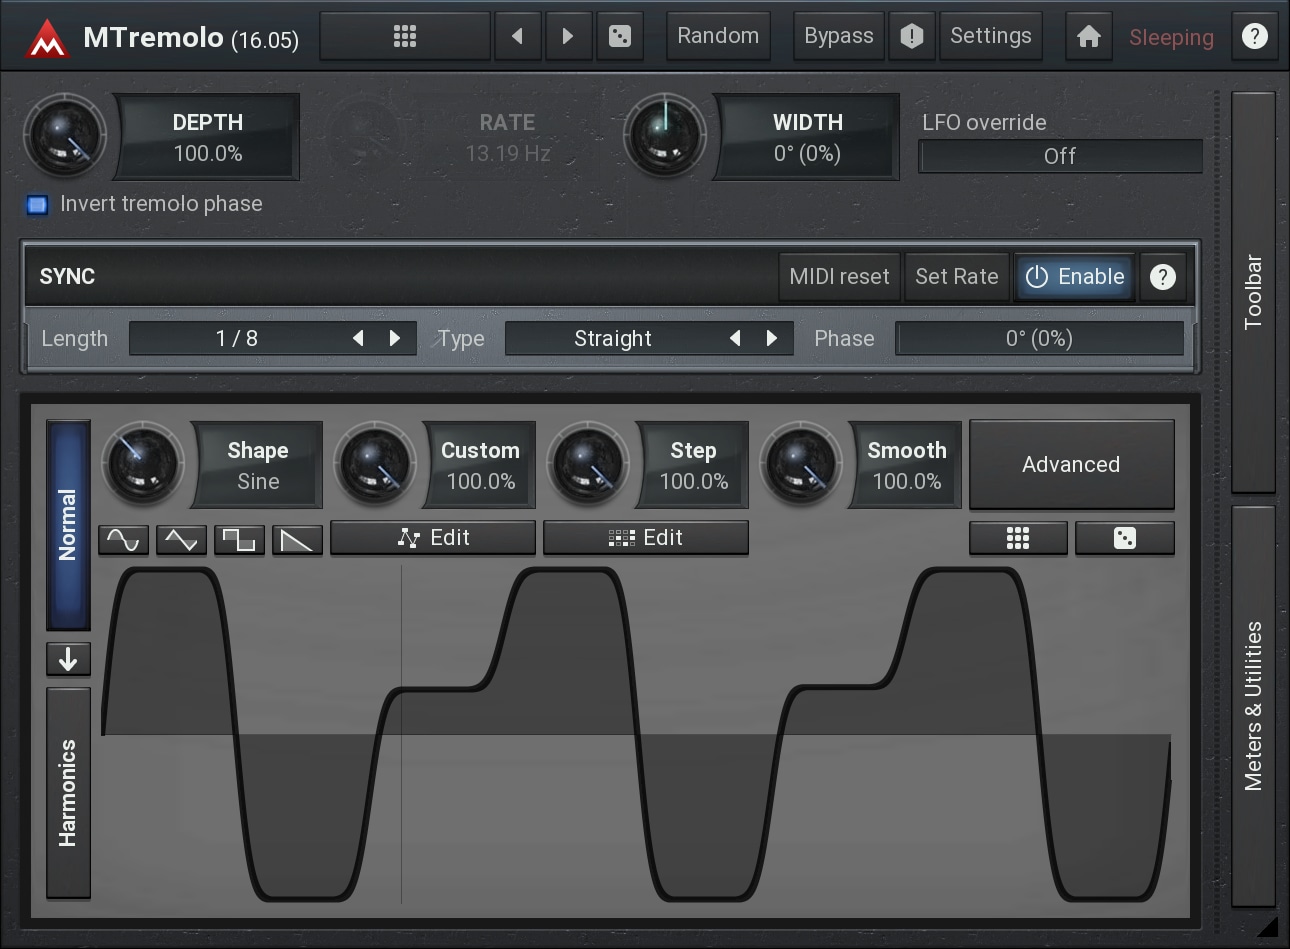Viewport: 1290px width, 949px height.
Task: Select the triangle wave shape icon
Action: point(182,540)
